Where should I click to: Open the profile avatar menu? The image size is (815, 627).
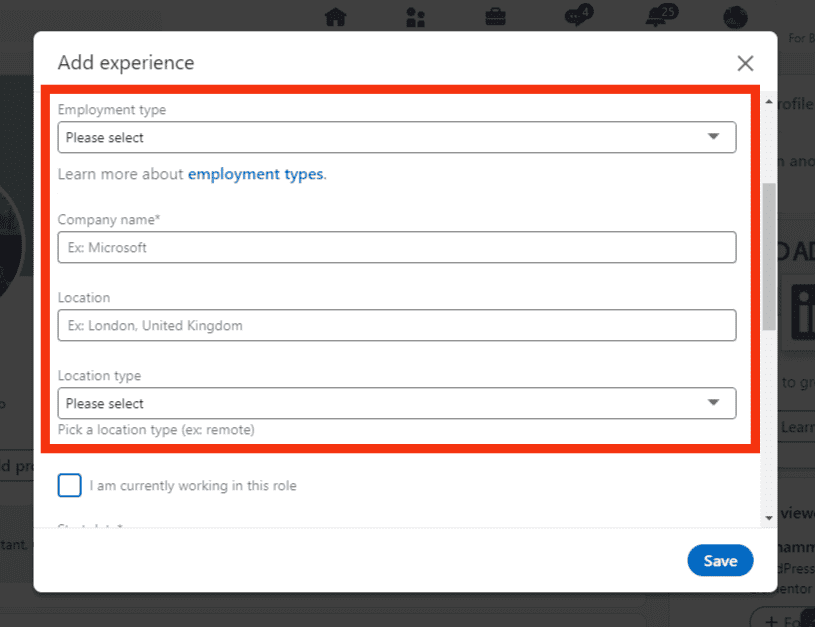click(x=735, y=17)
